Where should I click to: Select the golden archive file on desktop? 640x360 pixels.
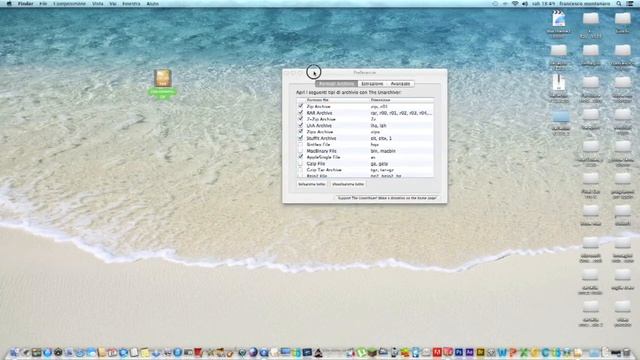[x=162, y=78]
